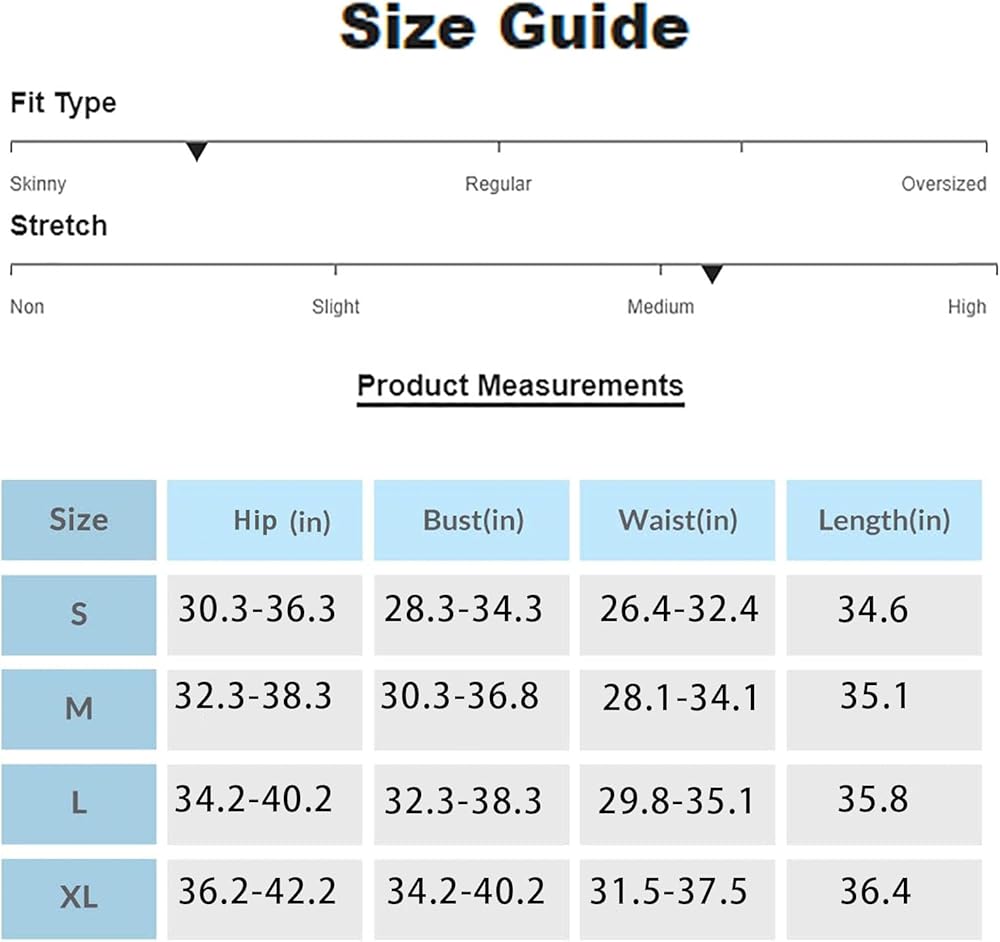Click the 36.4 length cell
Image resolution: width=1000 pixels, height=942 pixels.
874,891
